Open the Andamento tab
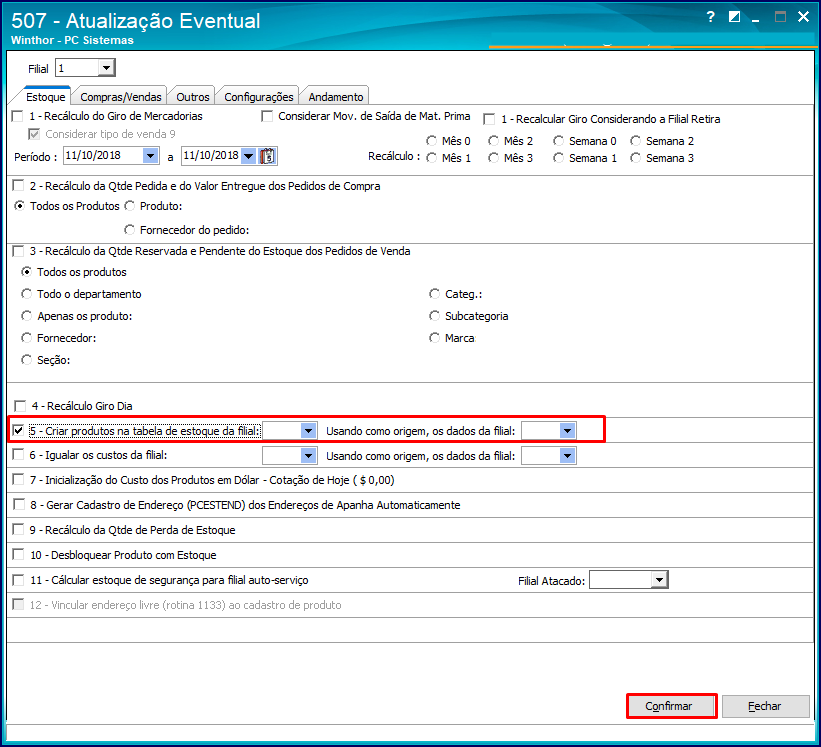The width and height of the screenshot is (821, 747). pyautogui.click(x=336, y=97)
